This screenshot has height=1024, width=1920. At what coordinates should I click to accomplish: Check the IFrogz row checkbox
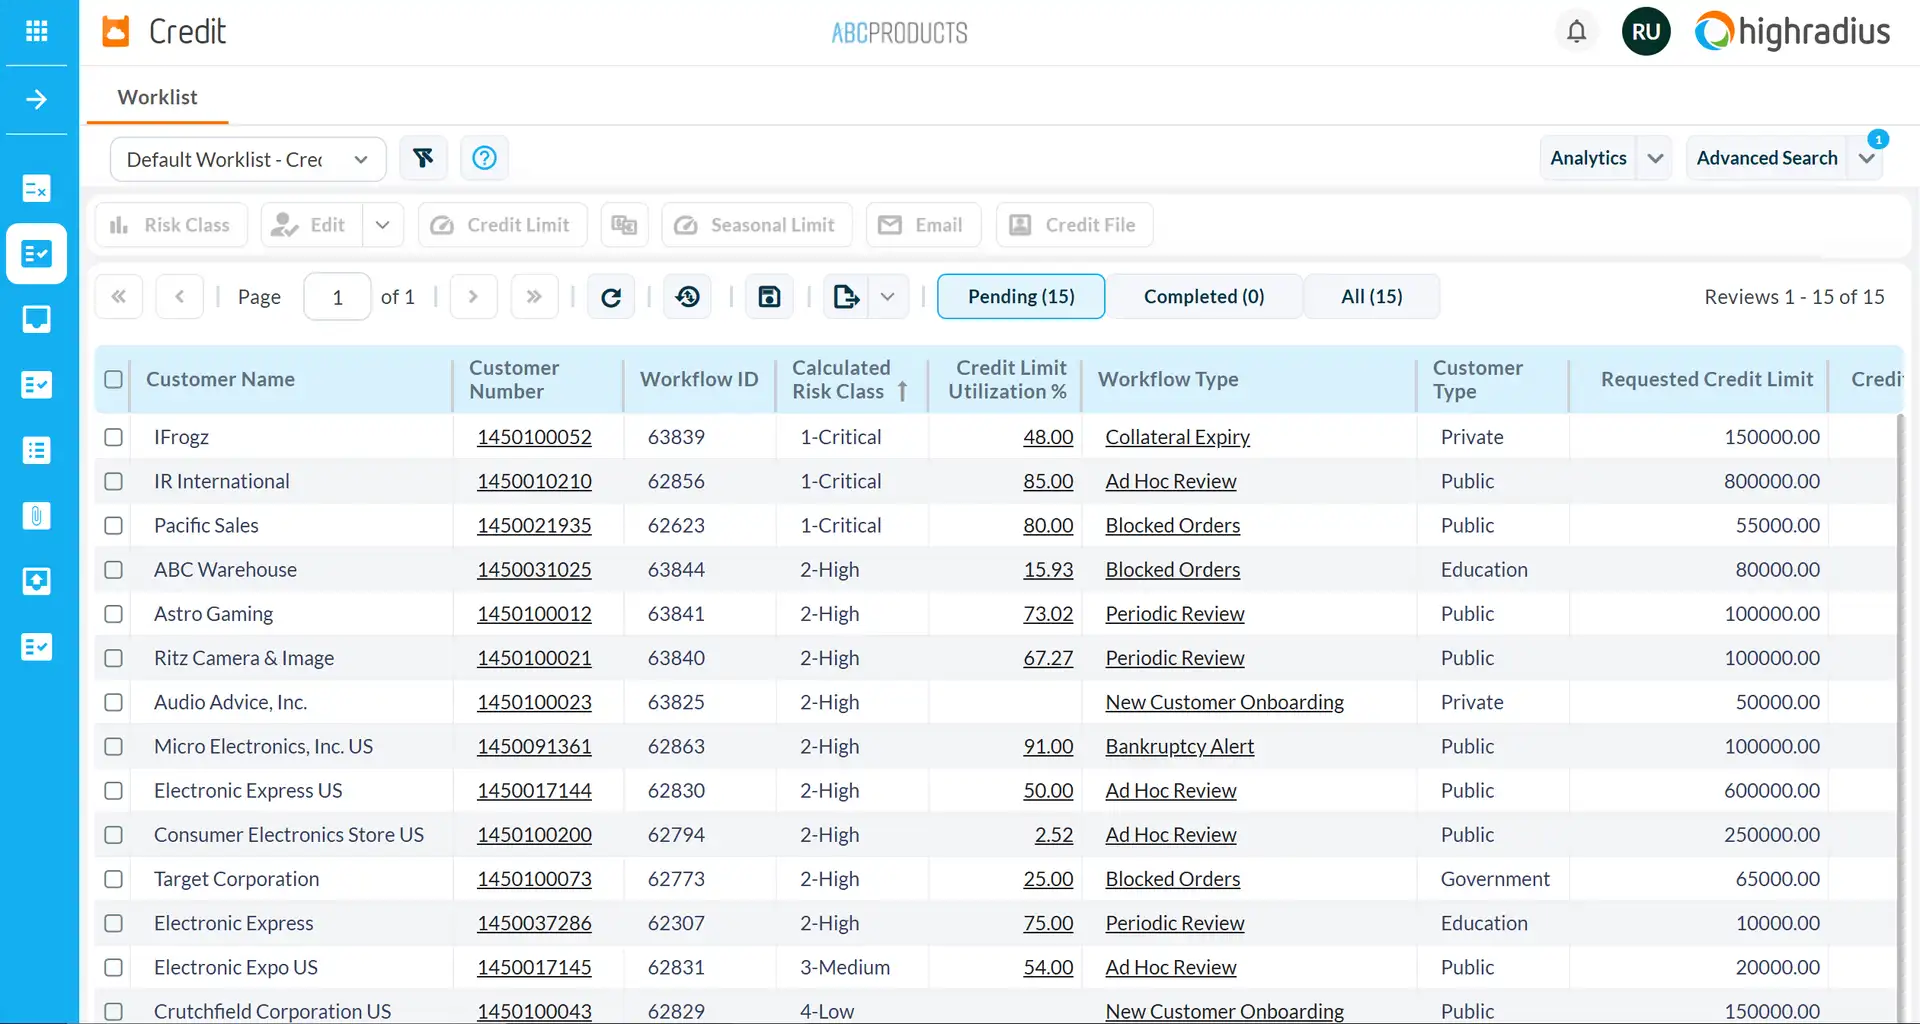tap(114, 437)
